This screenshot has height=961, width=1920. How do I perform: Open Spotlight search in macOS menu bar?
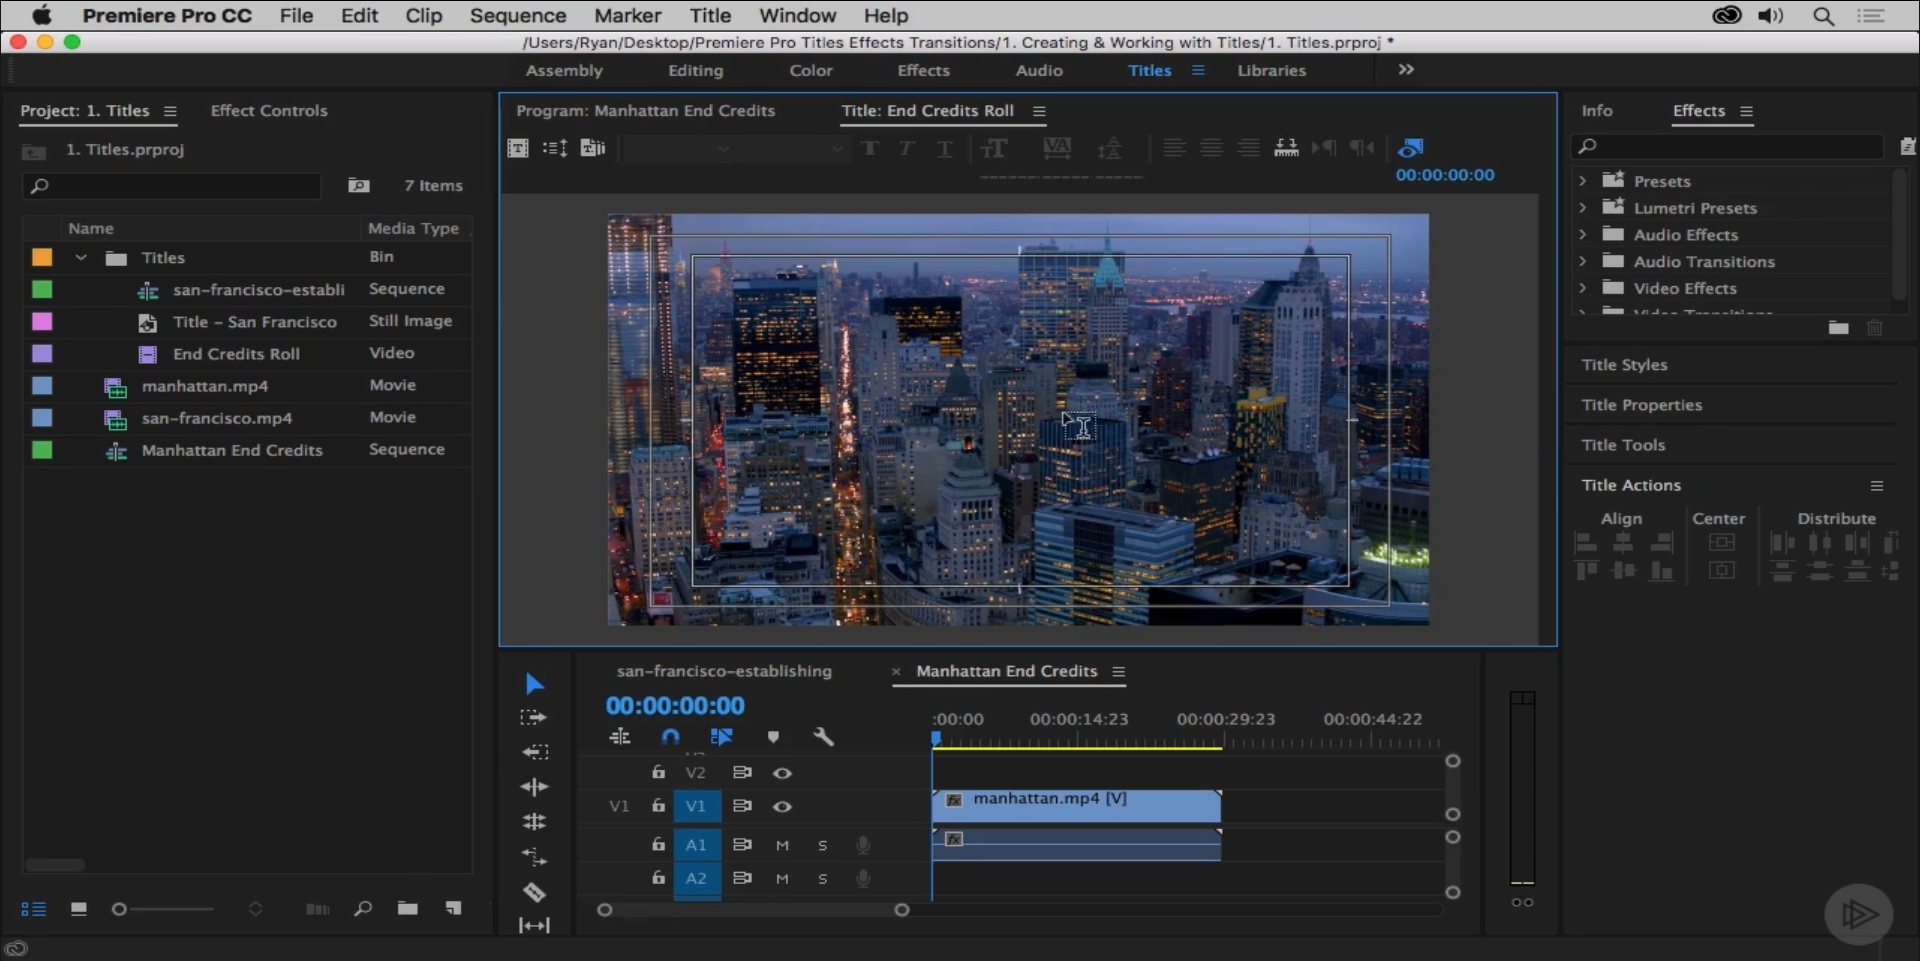coord(1824,16)
